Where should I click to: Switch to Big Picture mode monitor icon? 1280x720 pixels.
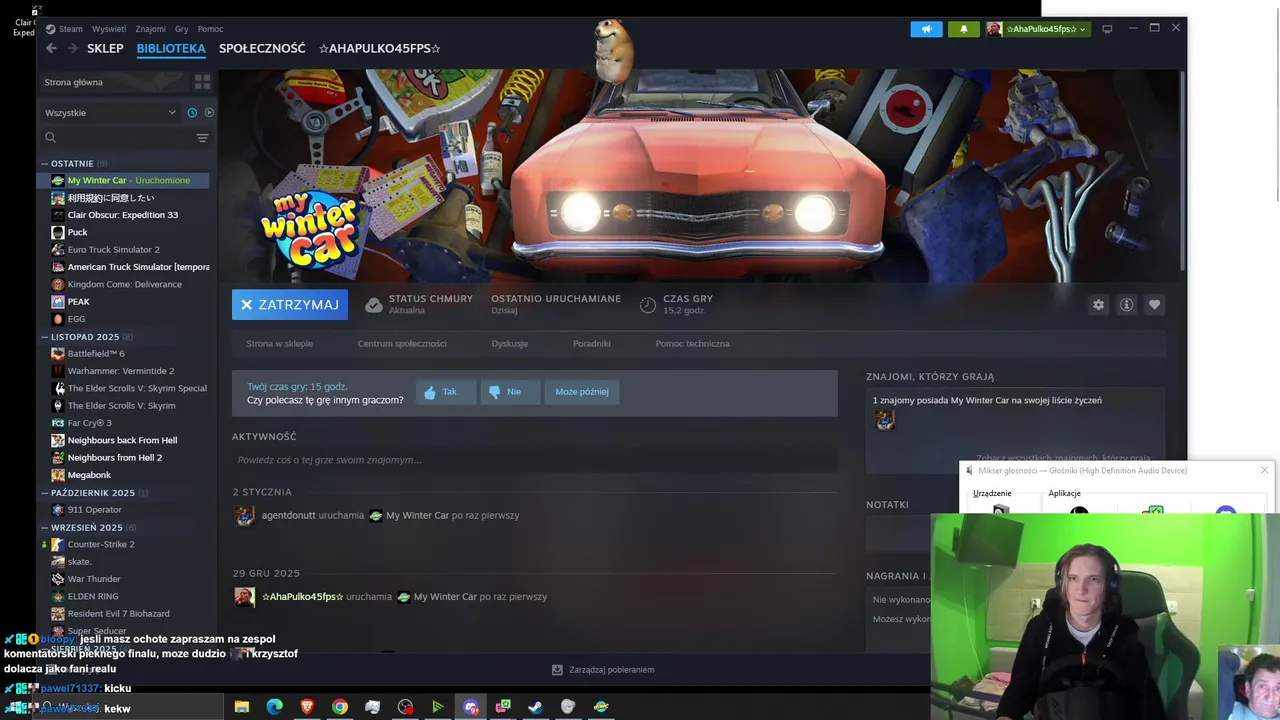tap(1107, 29)
